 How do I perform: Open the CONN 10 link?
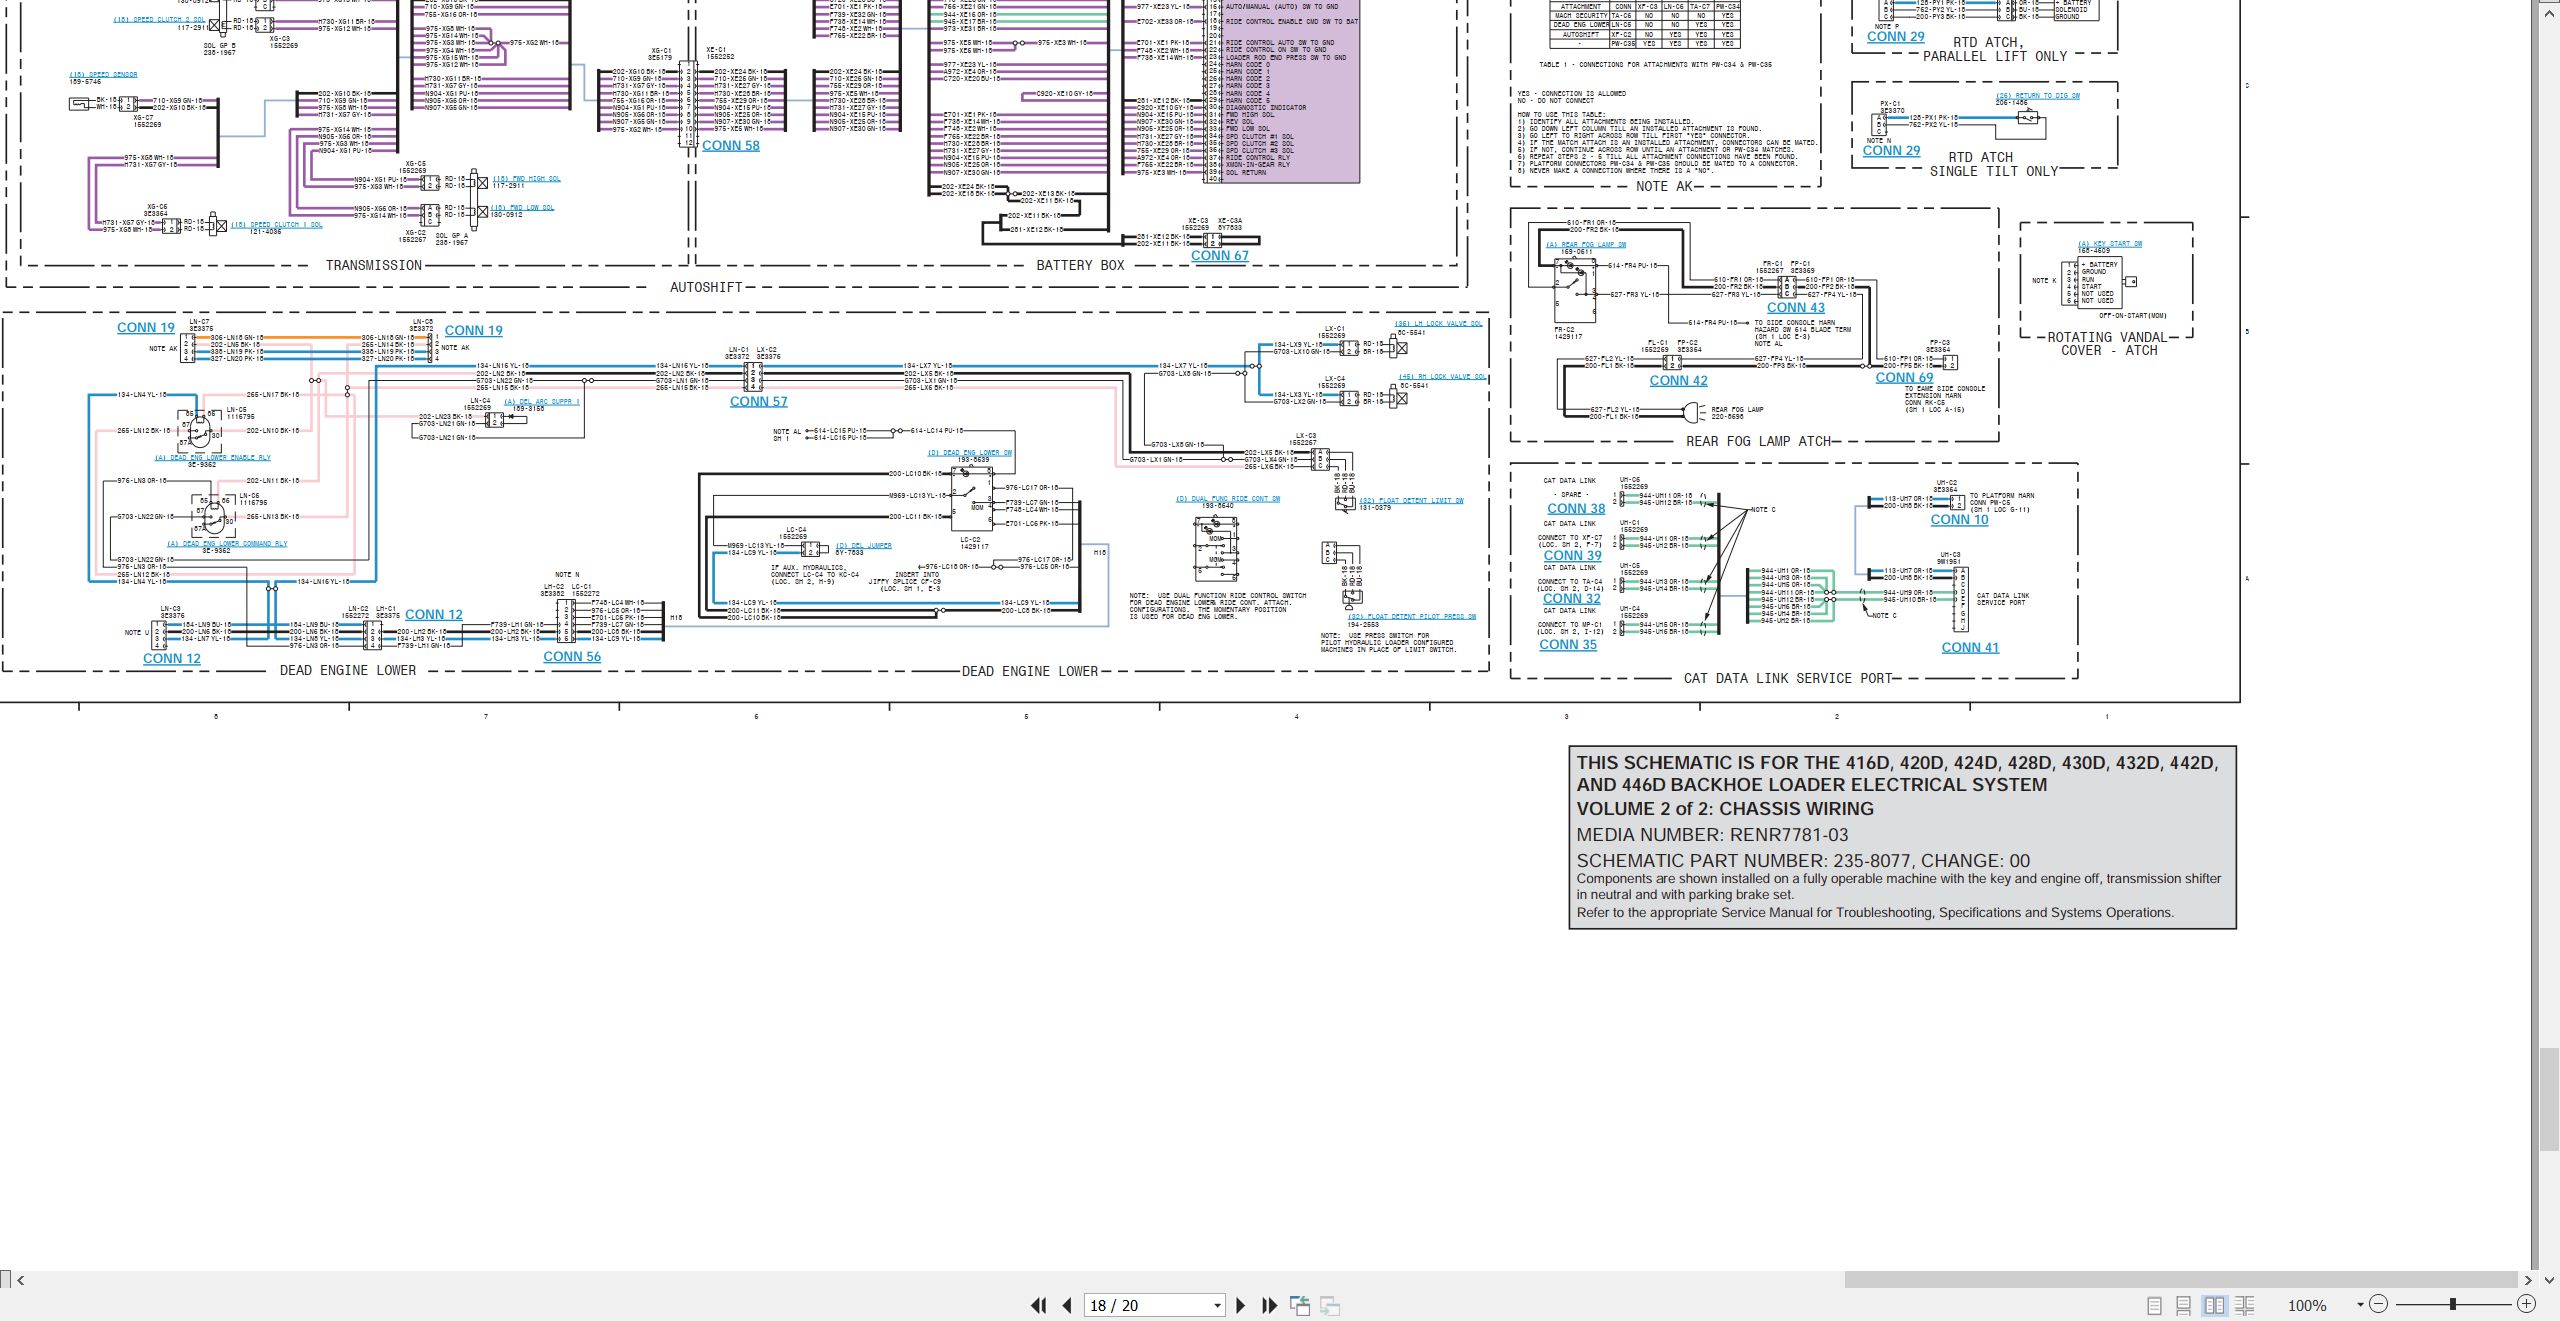[1959, 520]
